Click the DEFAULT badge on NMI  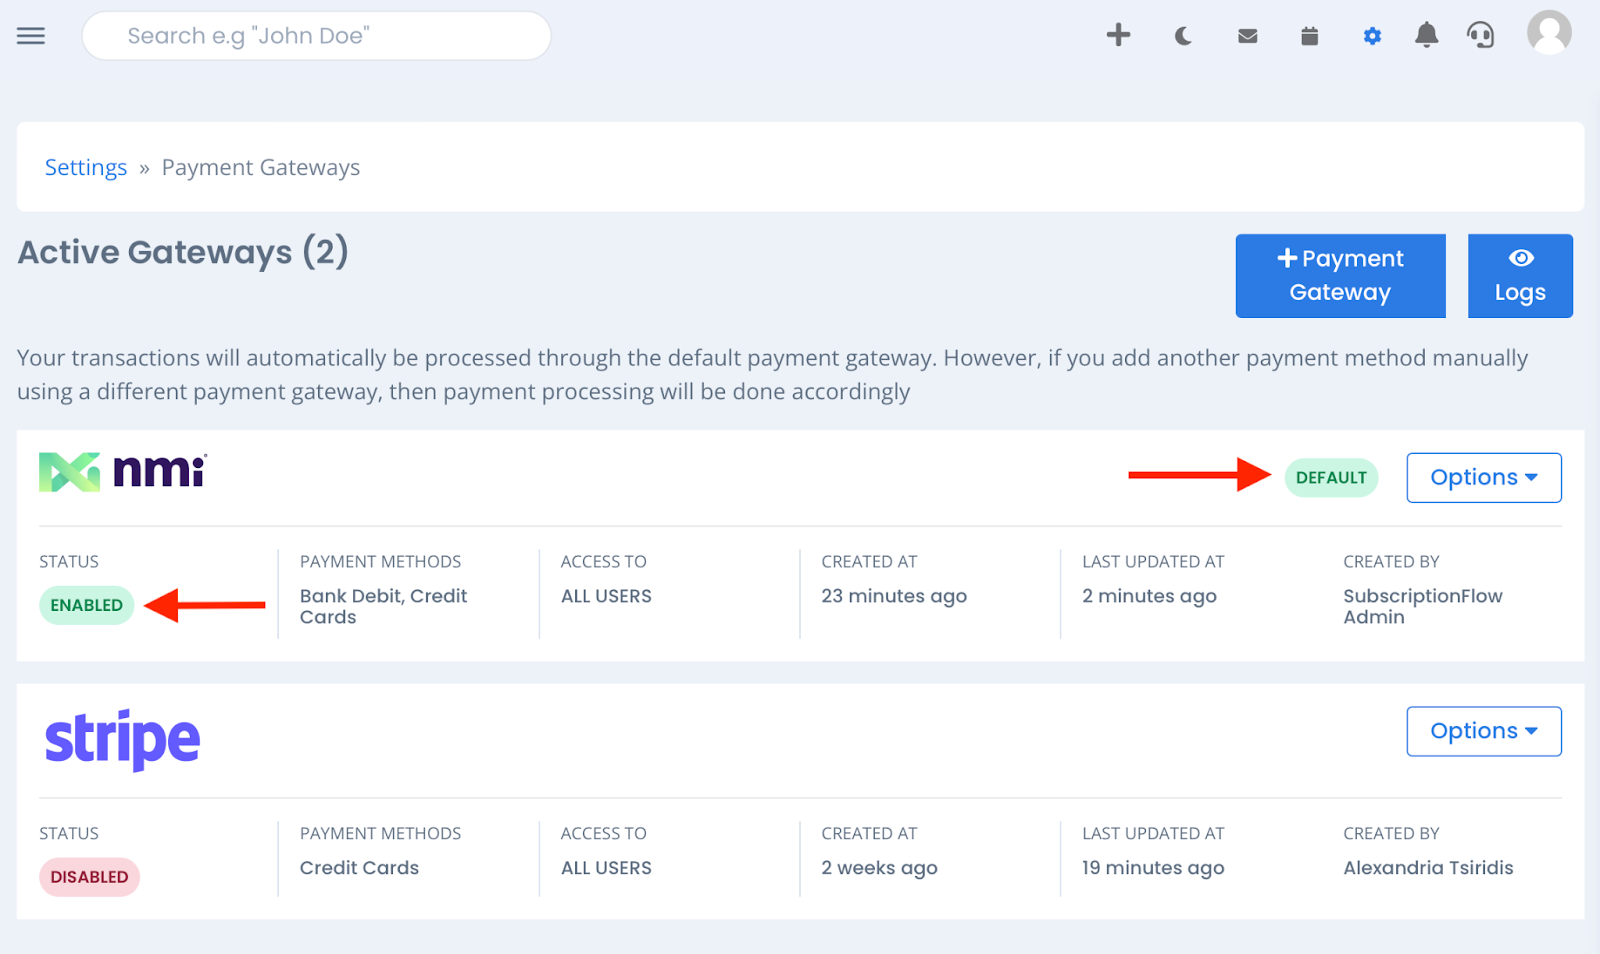pyautogui.click(x=1331, y=478)
